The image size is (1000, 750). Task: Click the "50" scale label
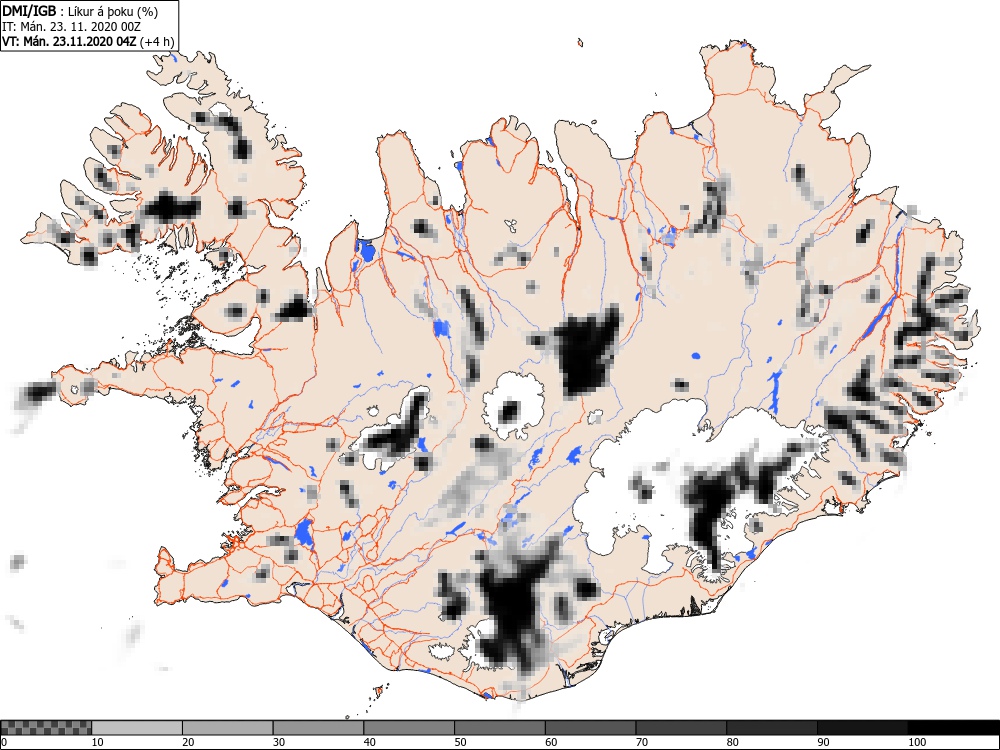(x=460, y=742)
